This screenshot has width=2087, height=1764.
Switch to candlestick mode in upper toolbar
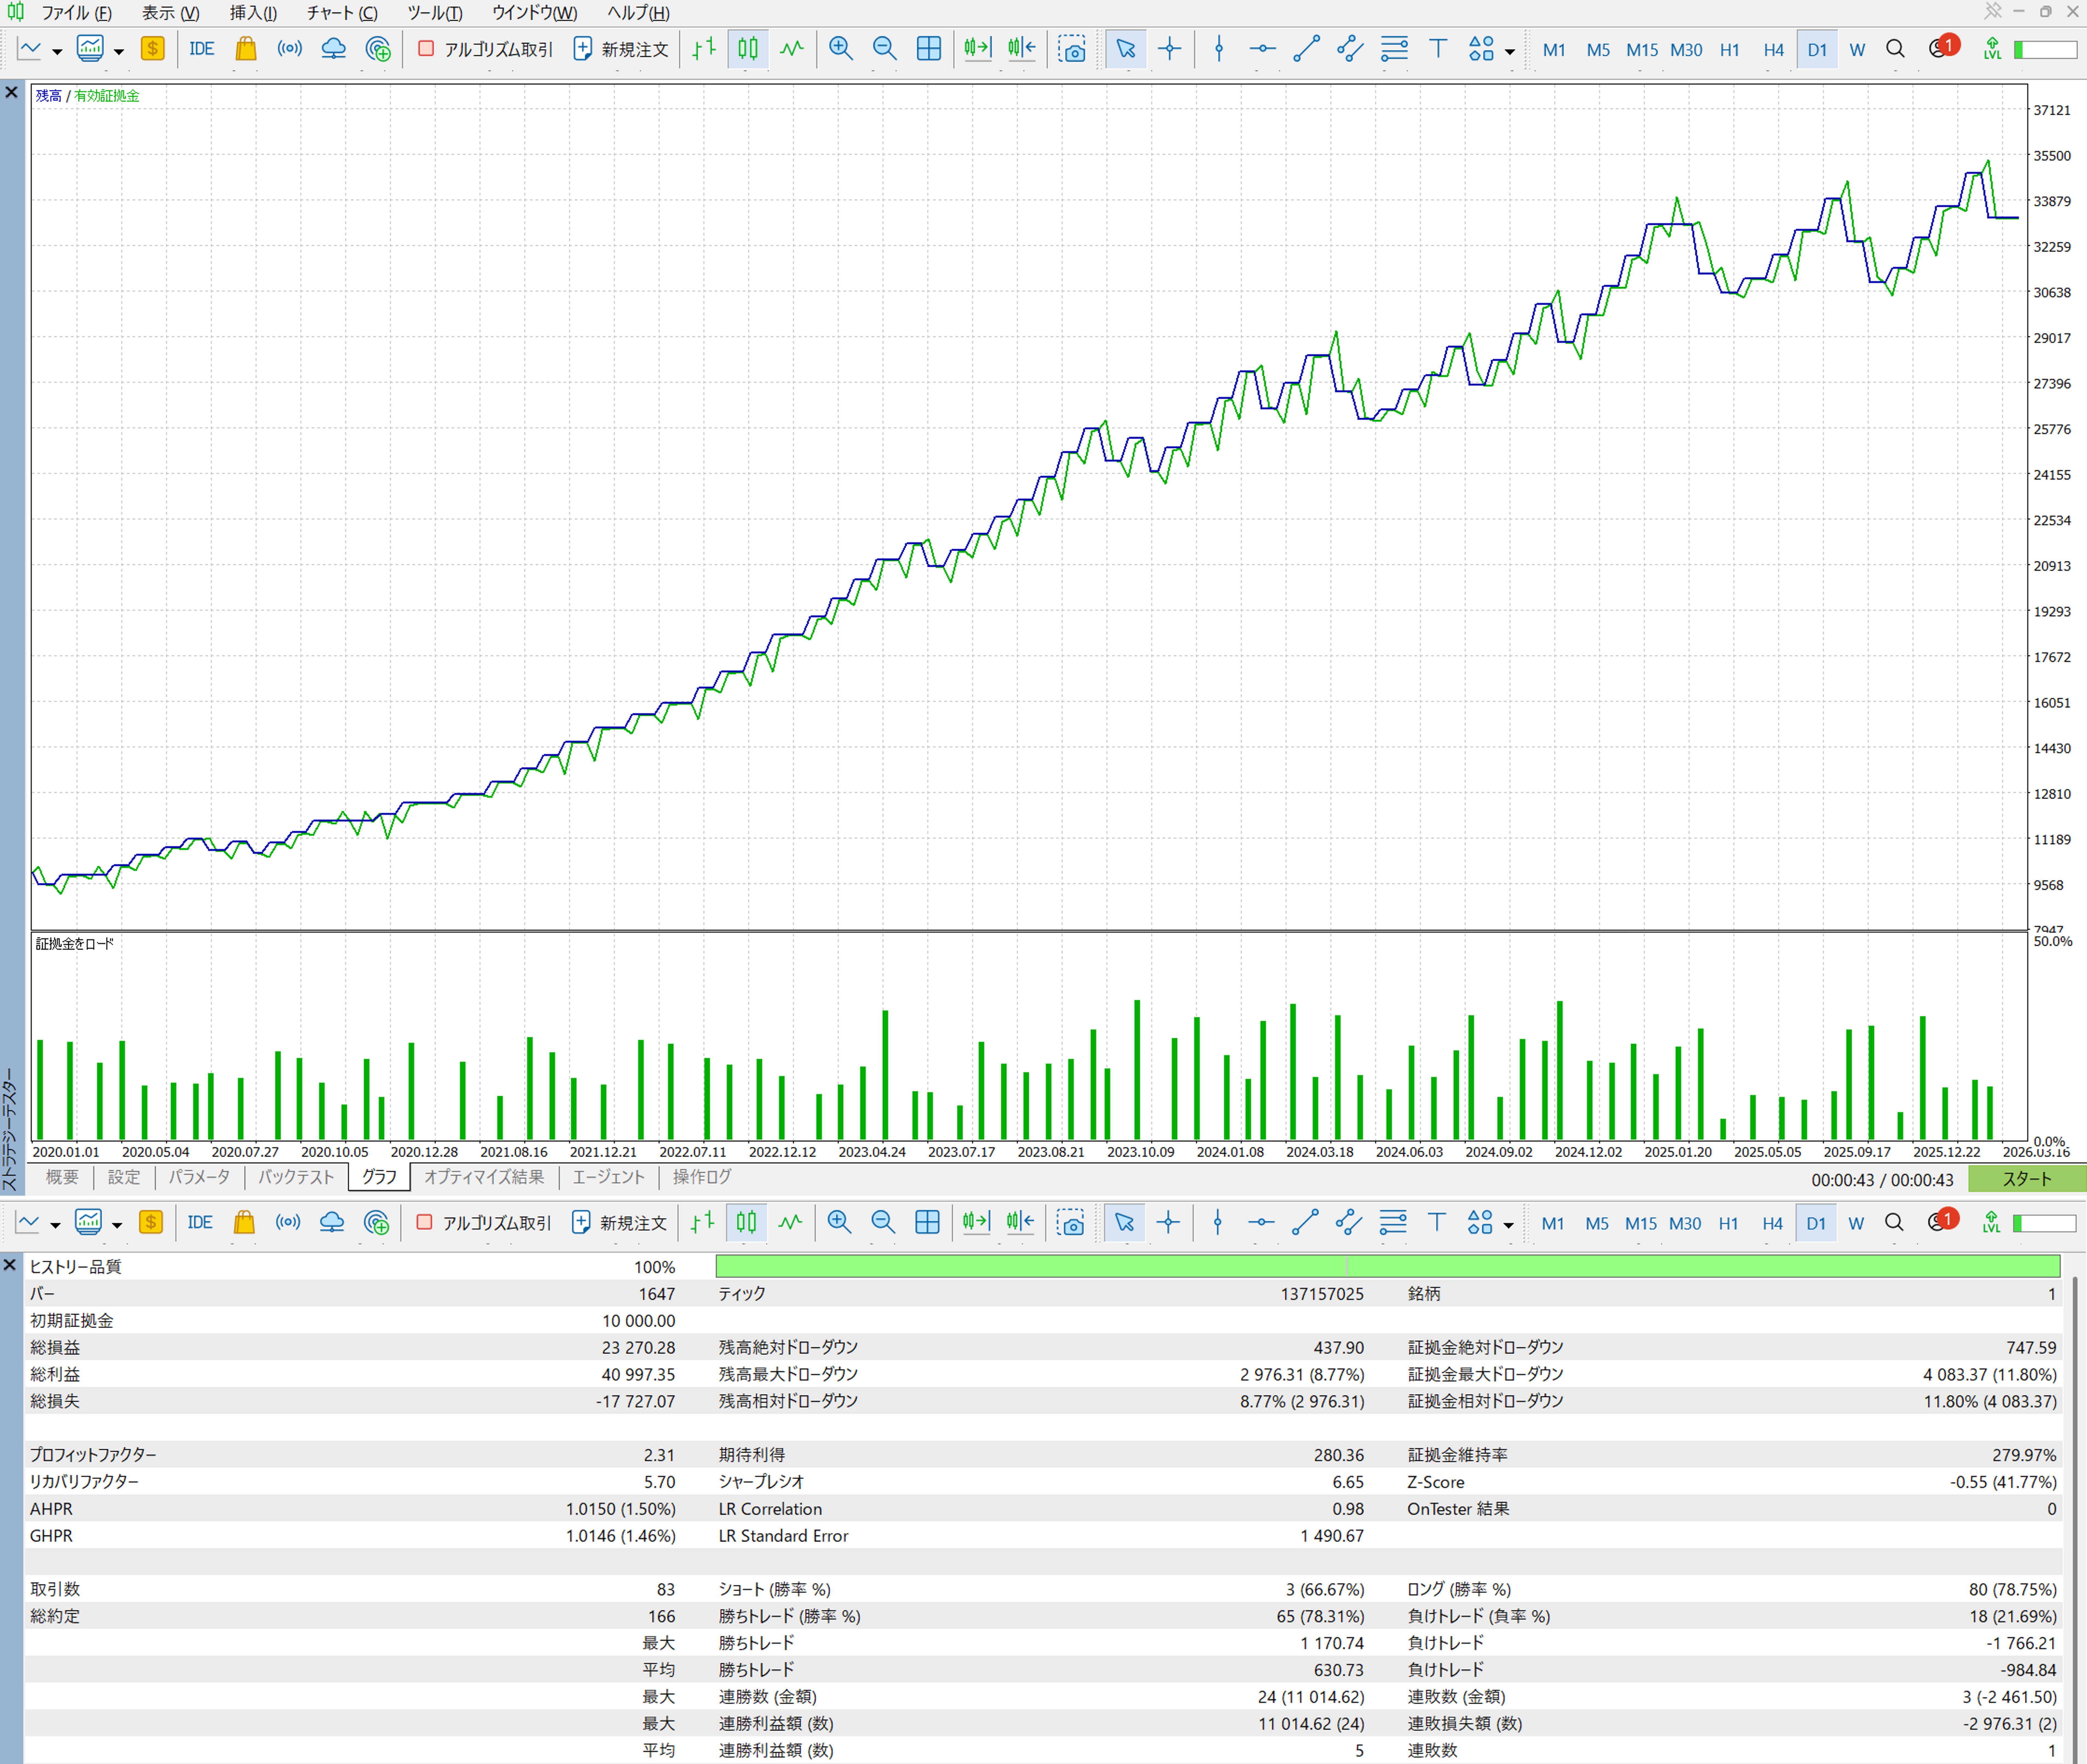click(x=748, y=49)
